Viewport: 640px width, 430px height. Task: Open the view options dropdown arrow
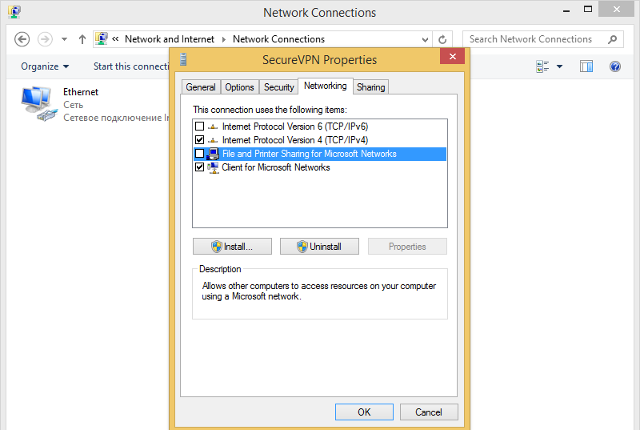560,66
